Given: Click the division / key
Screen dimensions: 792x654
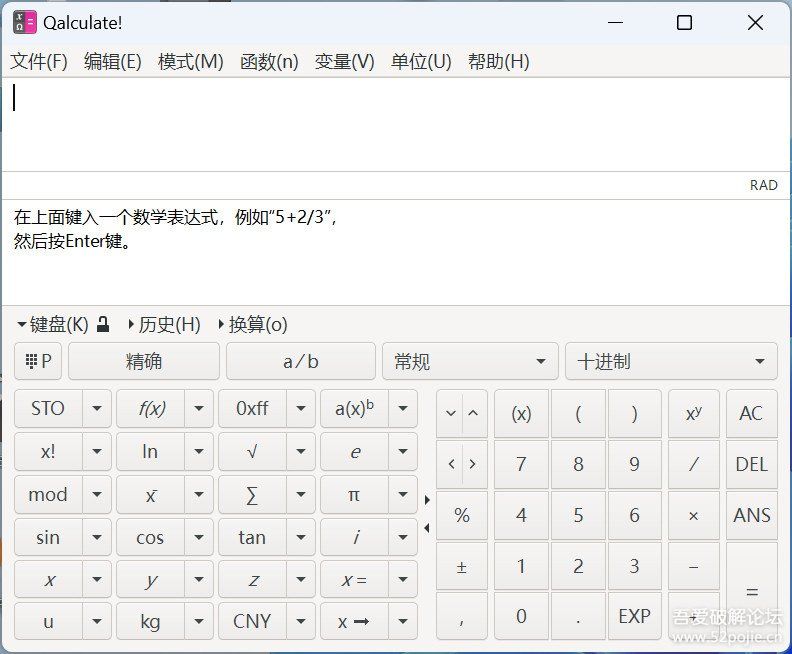Looking at the screenshot, I should point(694,464).
